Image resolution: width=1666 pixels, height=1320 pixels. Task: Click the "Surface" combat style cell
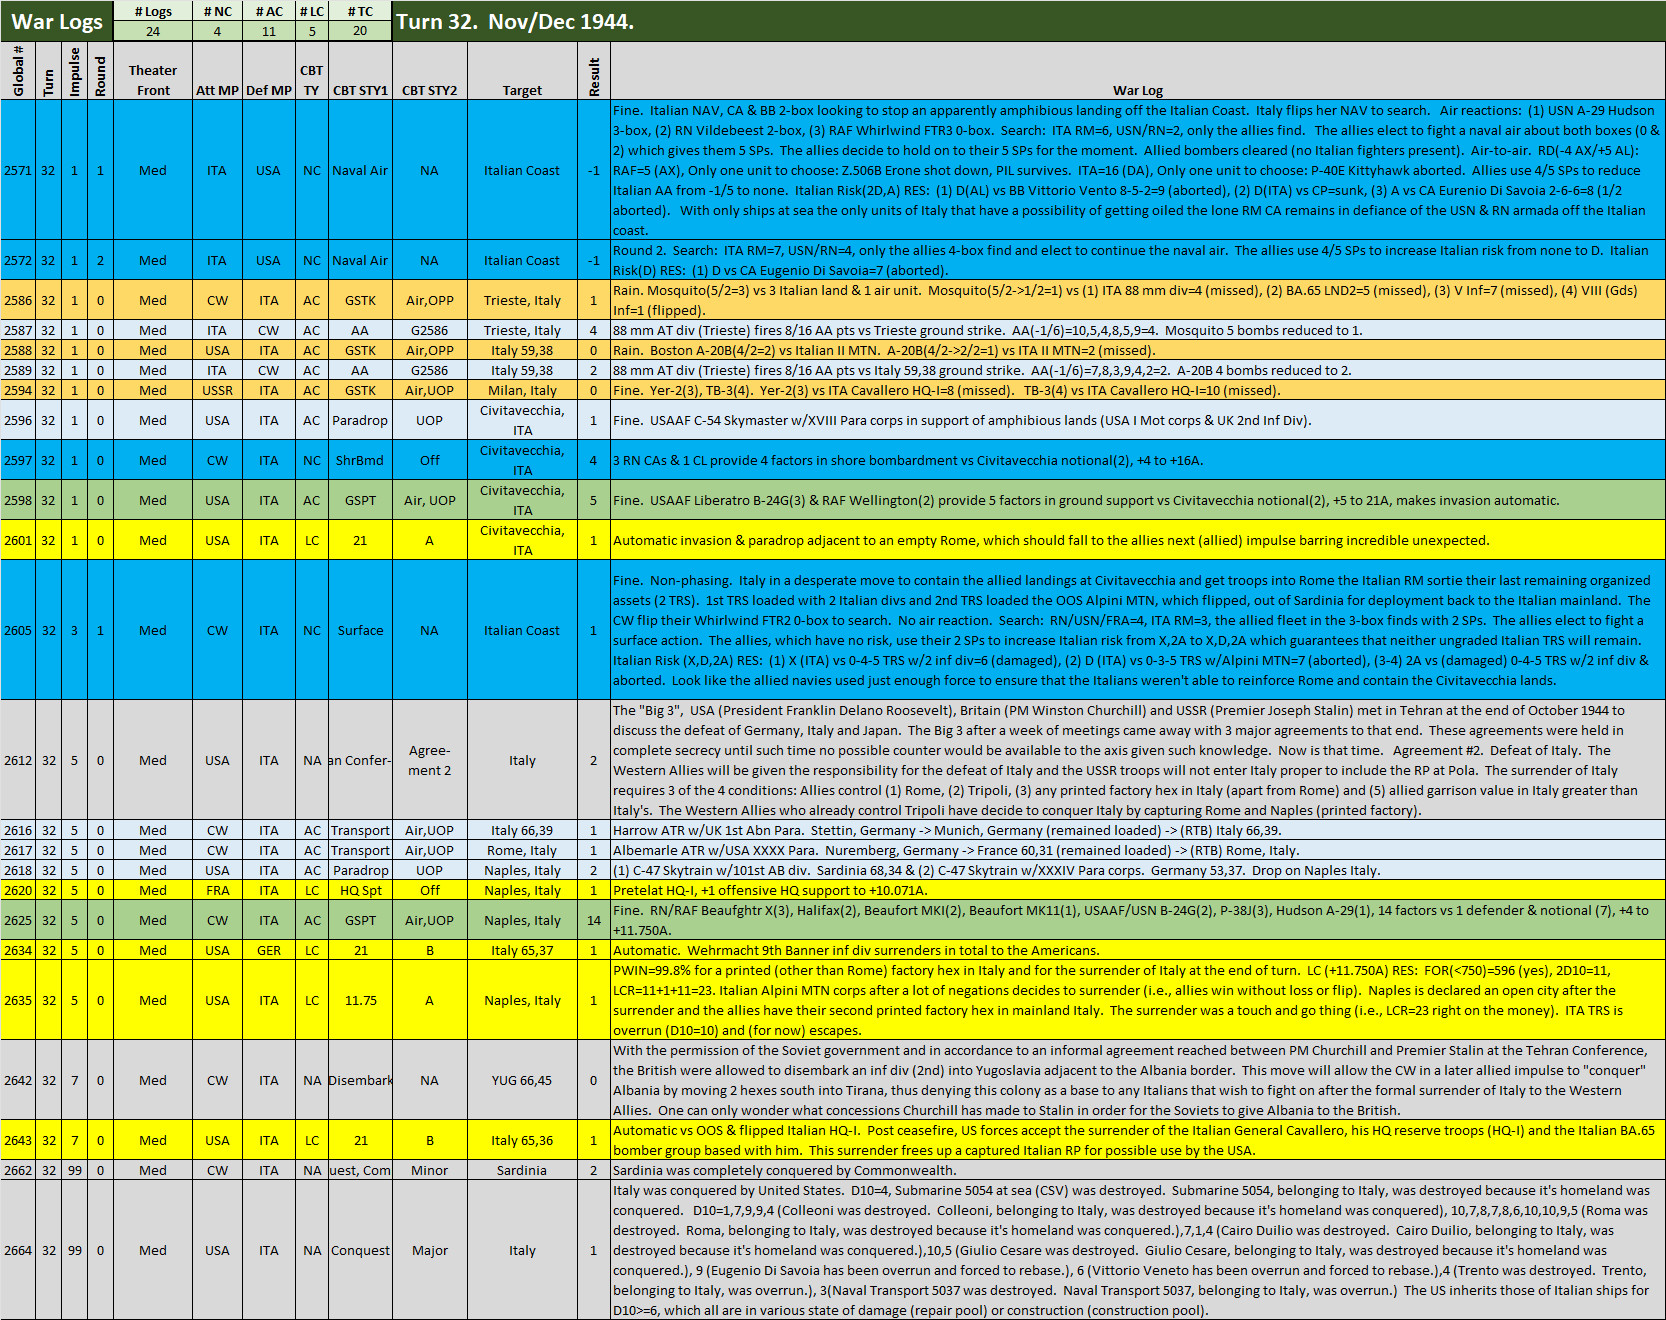(x=360, y=630)
